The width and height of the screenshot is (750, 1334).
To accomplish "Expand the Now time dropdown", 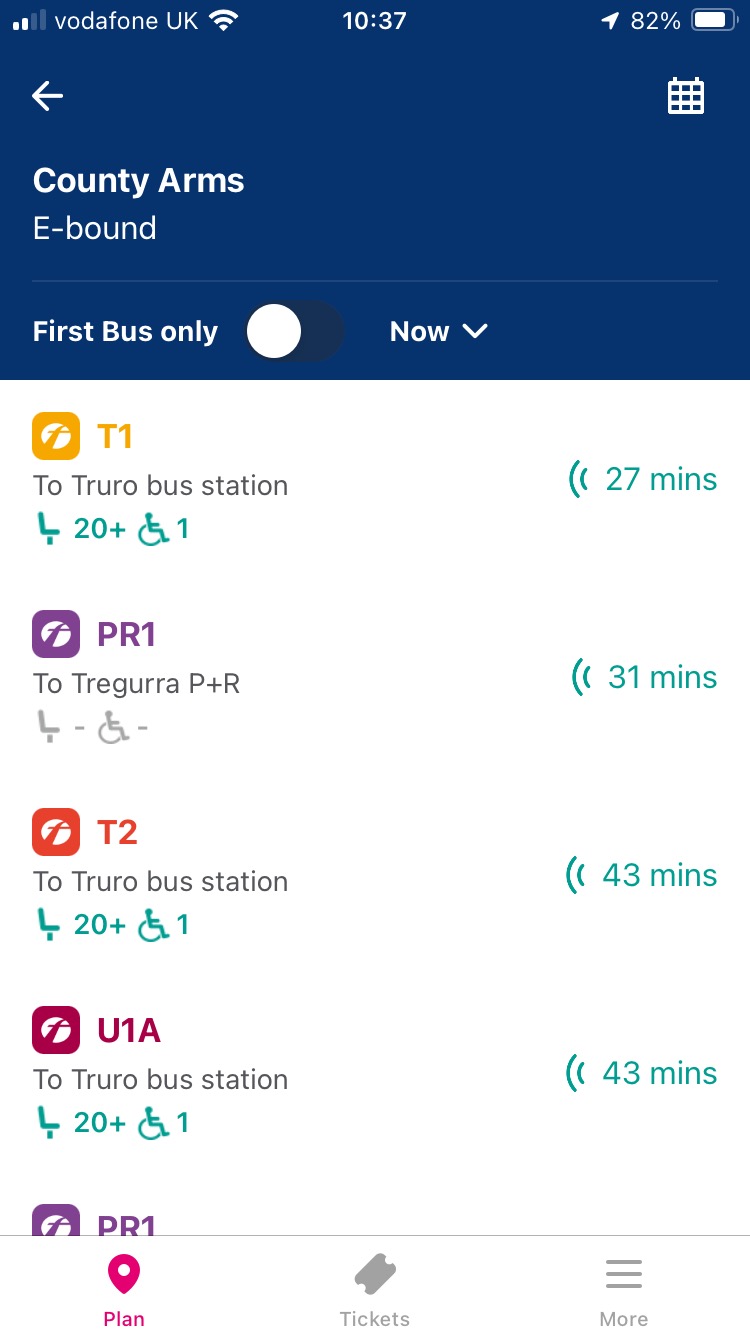I will point(438,332).
